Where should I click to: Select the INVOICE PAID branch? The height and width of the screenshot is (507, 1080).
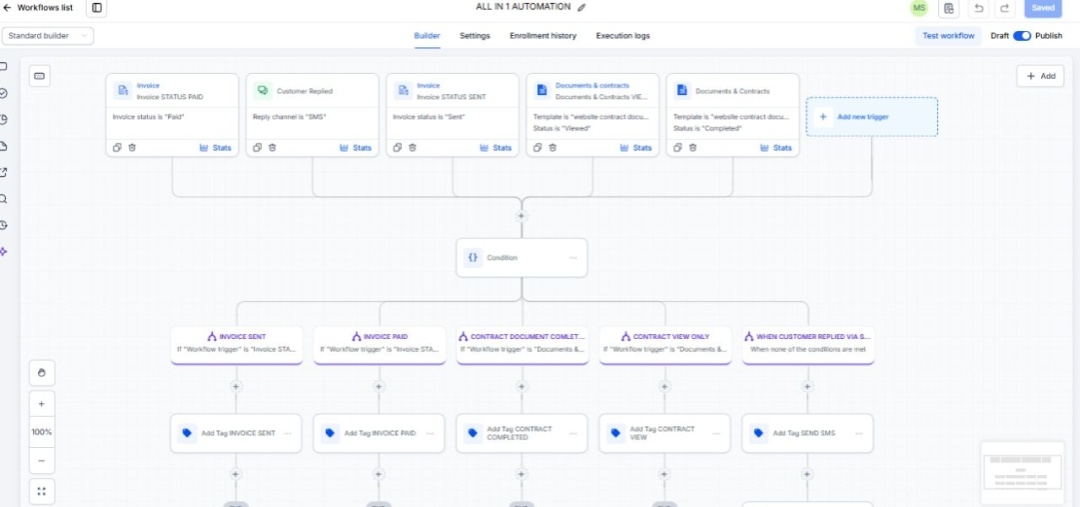[x=379, y=344]
